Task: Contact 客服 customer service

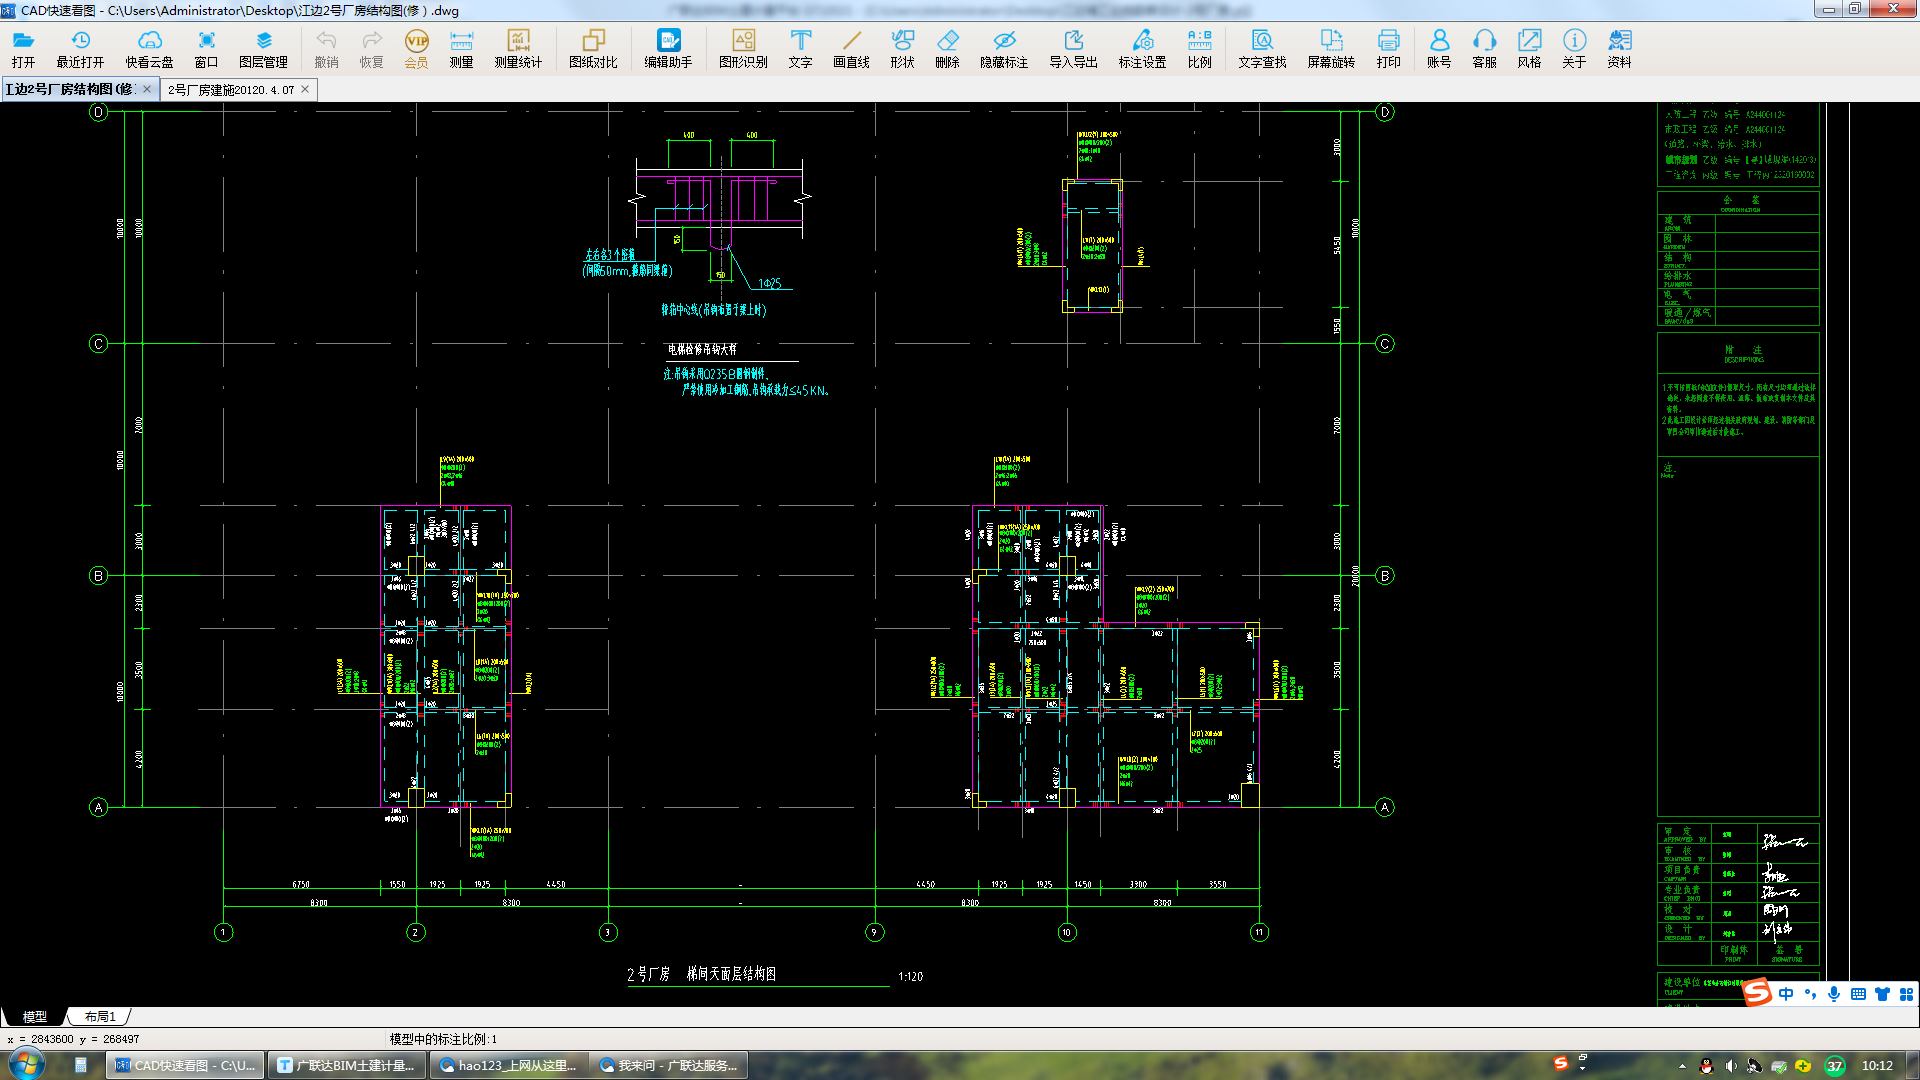Action: tap(1485, 49)
